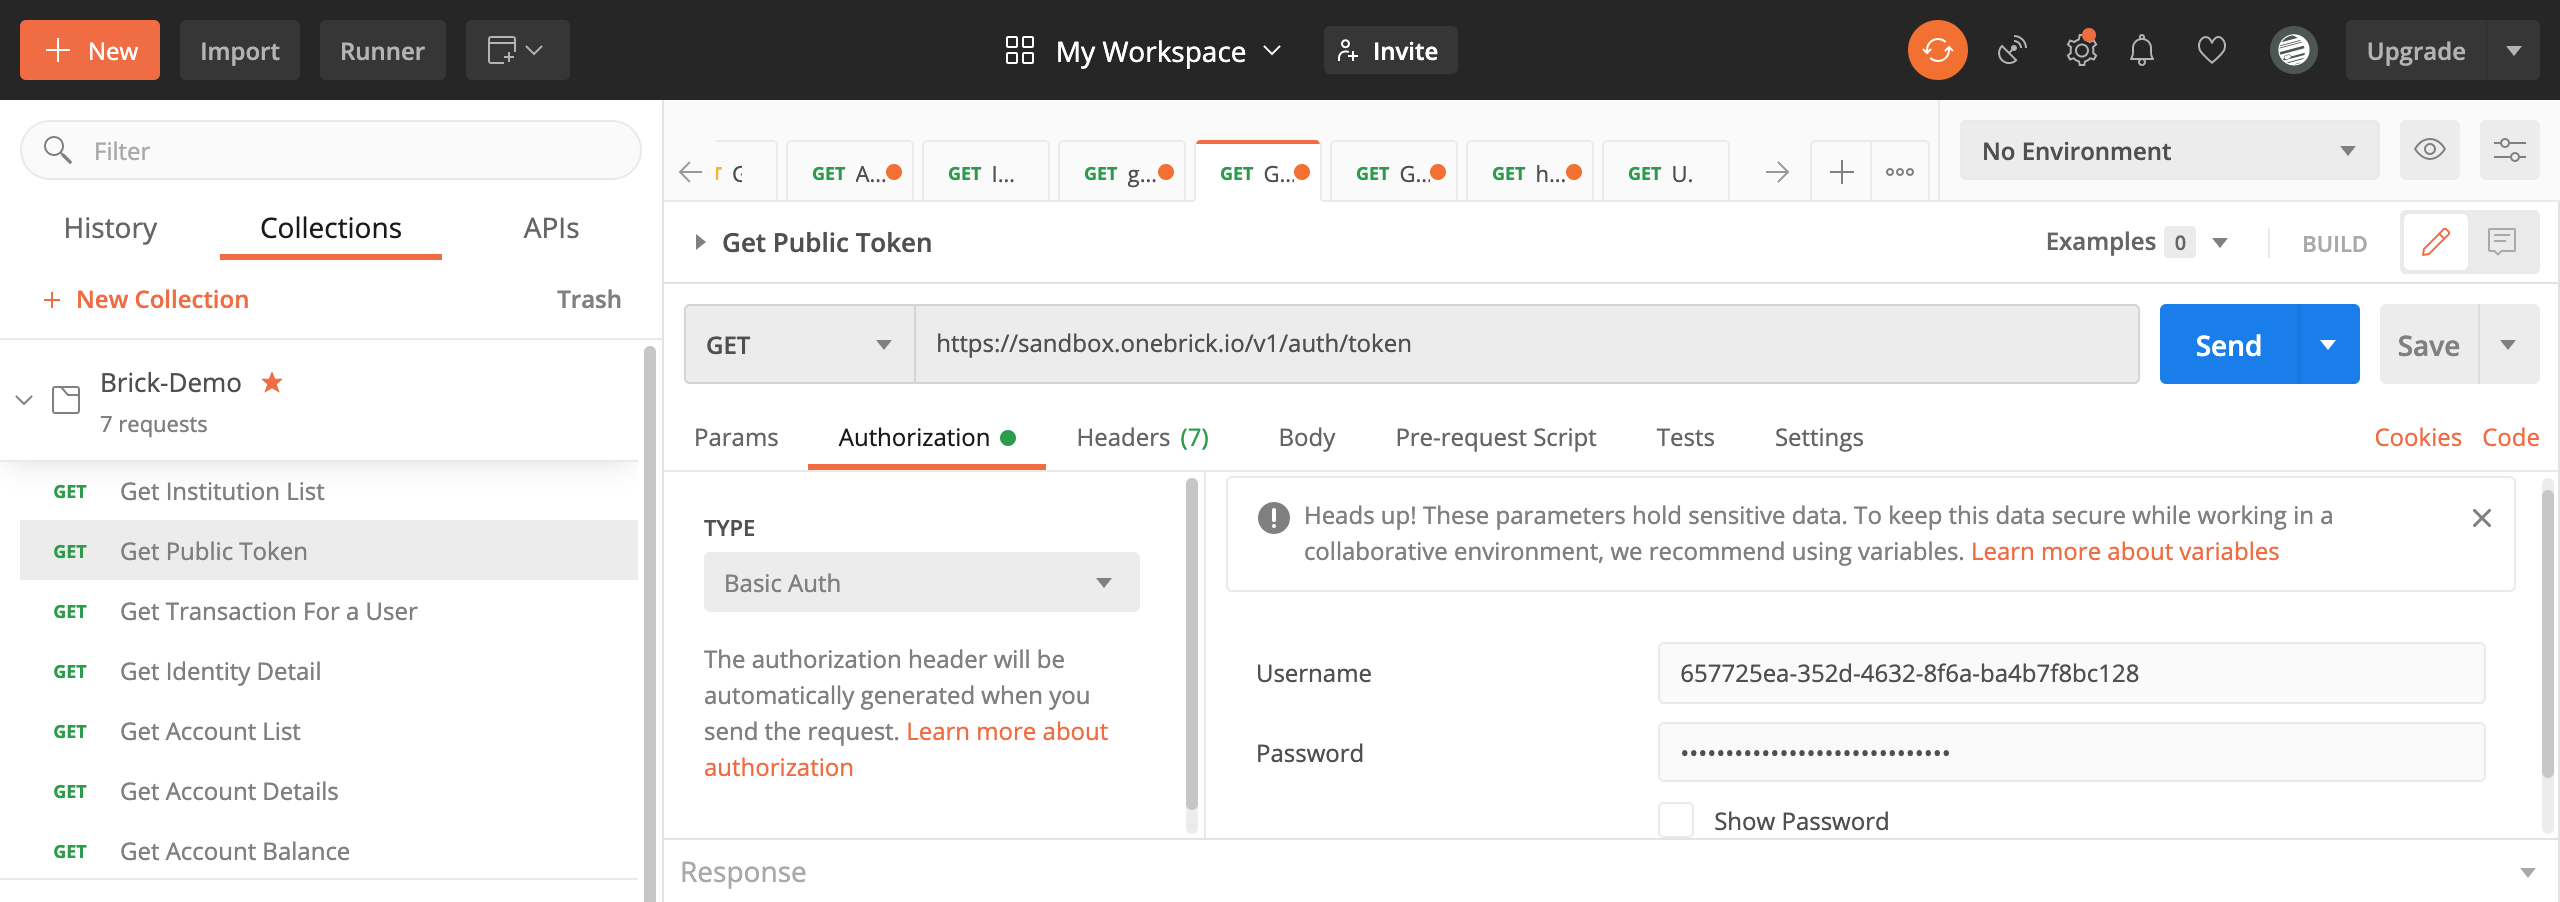Open the Upgrade dropdown arrow
2560x902 pixels.
click(2513, 50)
